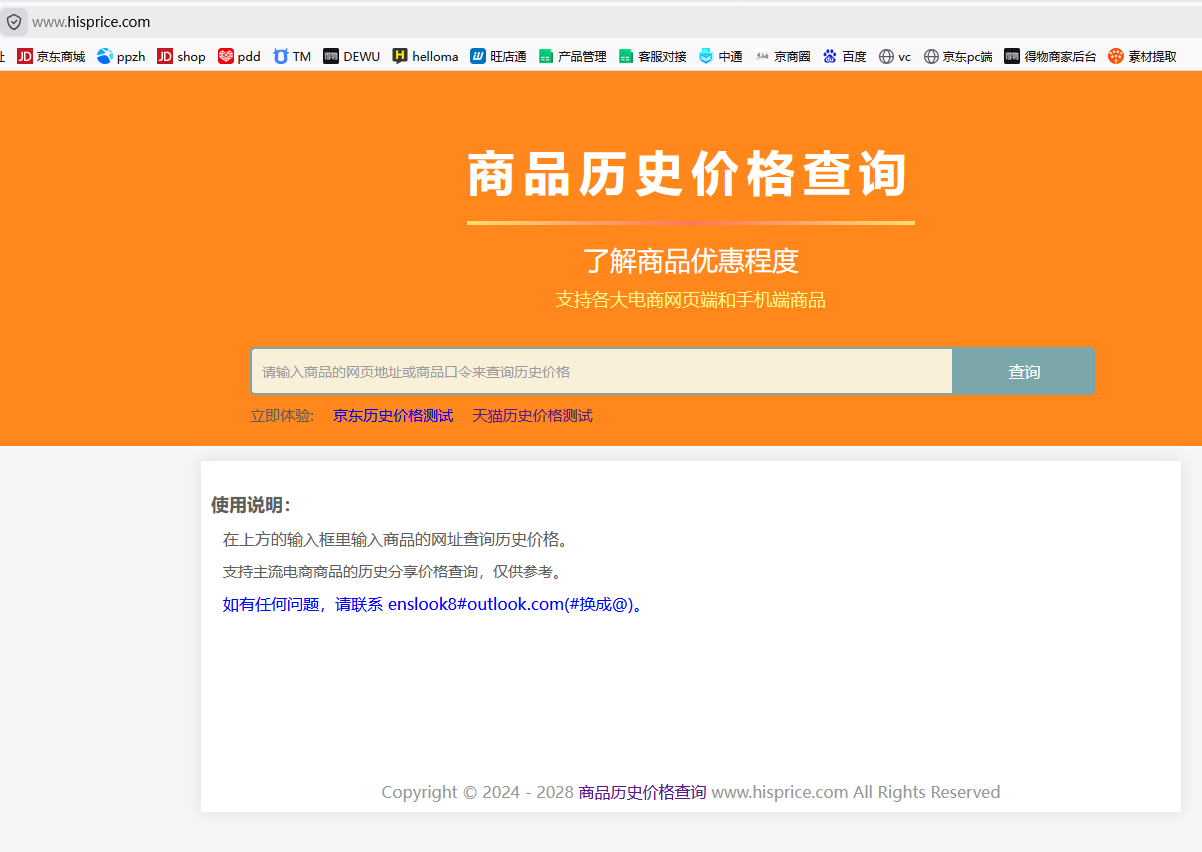Open the DEWU bookmark
The image size is (1202, 852).
tap(351, 57)
